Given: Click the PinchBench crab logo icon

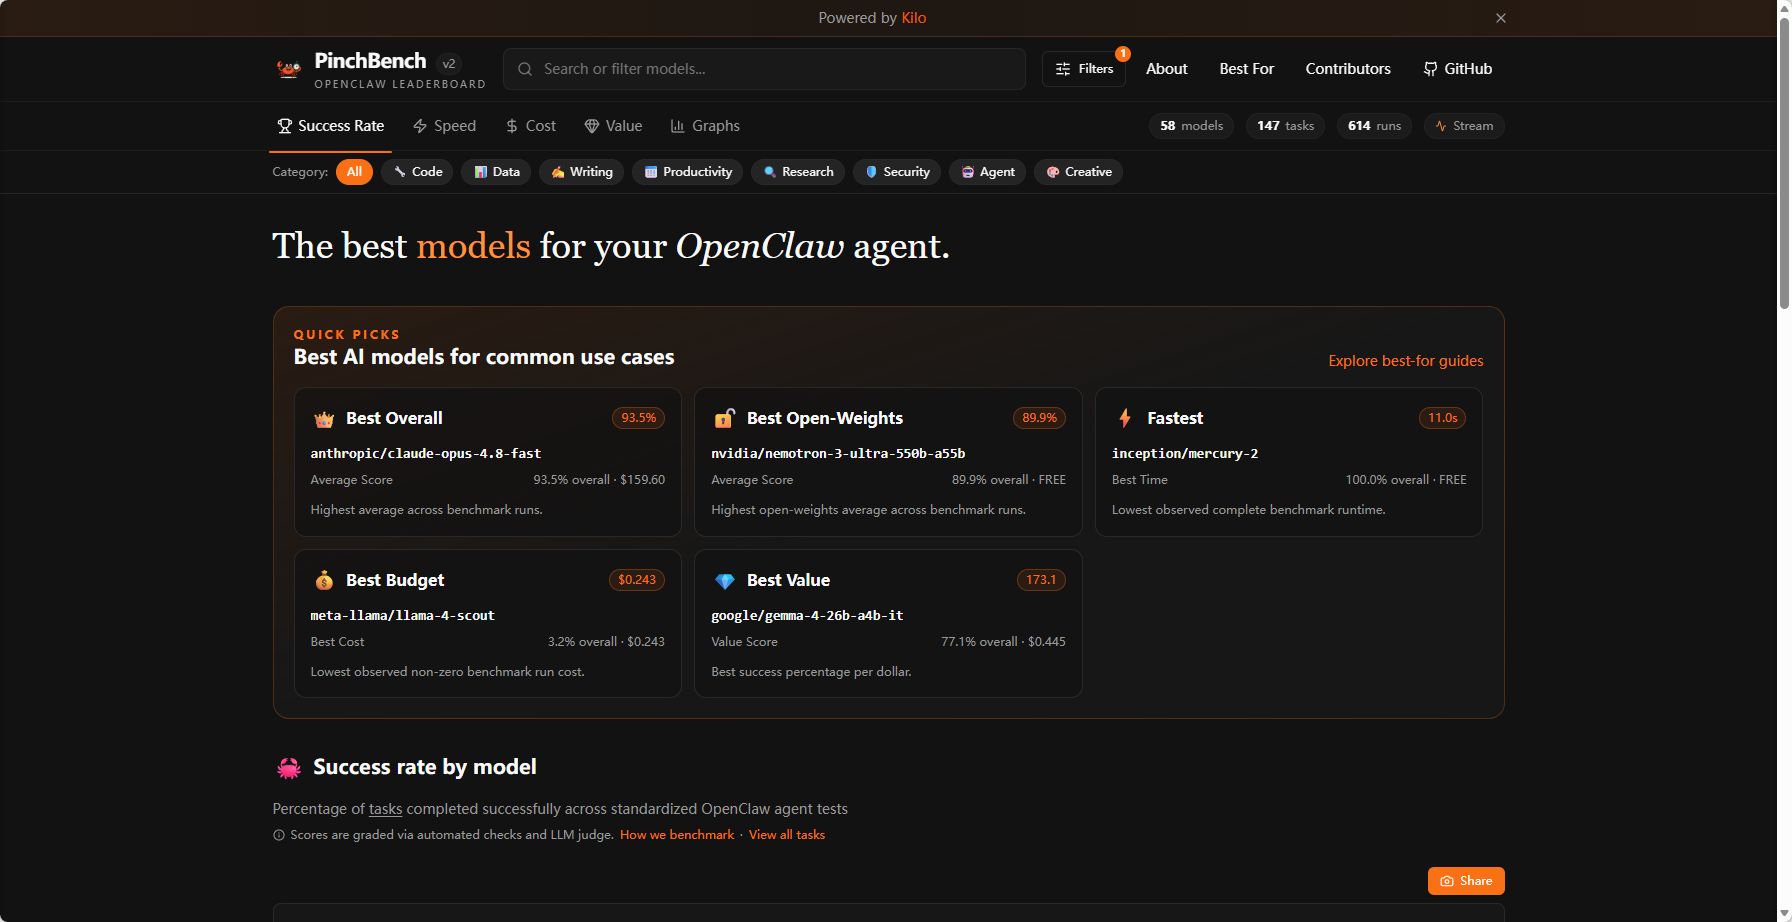Looking at the screenshot, I should (289, 68).
